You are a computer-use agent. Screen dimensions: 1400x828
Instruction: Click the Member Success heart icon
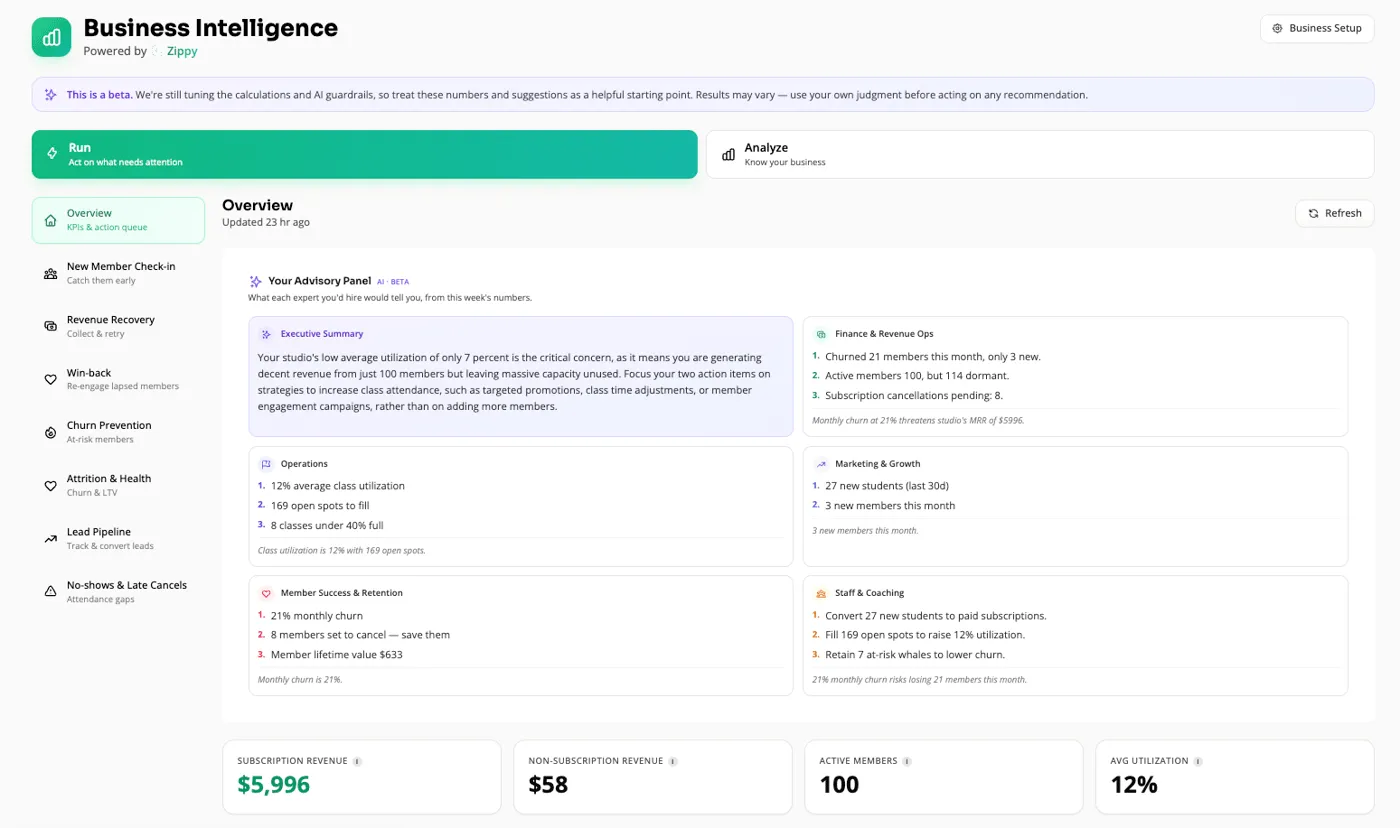click(x=266, y=593)
